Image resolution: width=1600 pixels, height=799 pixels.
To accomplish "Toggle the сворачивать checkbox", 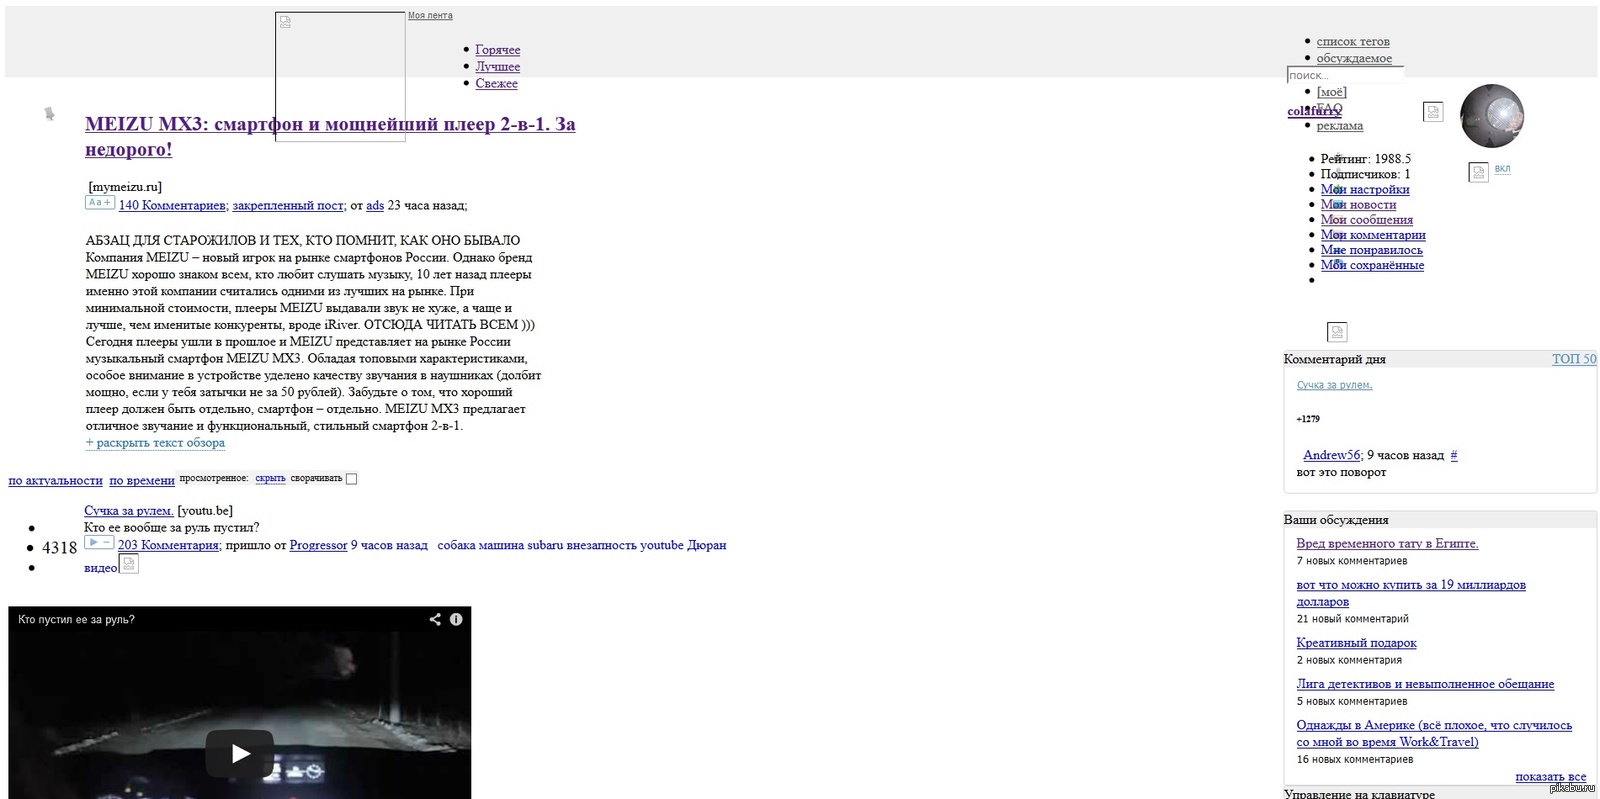I will pos(351,479).
